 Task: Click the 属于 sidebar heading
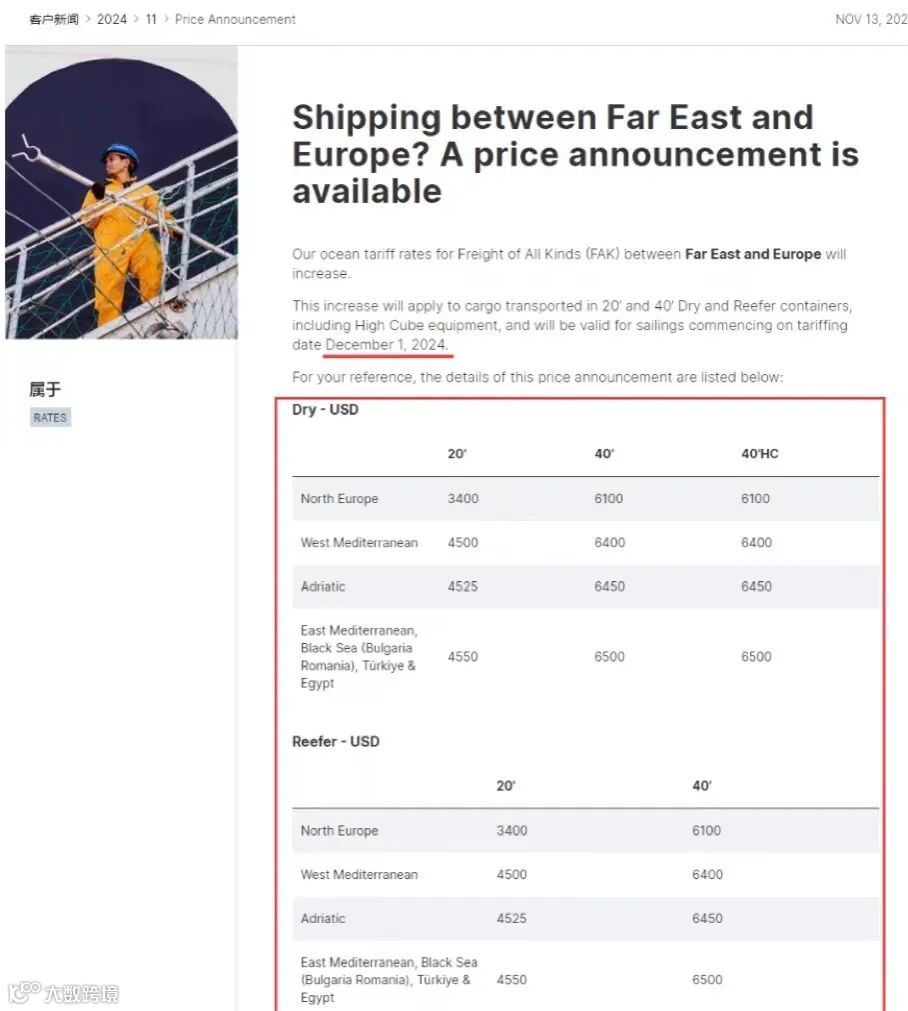click(x=45, y=389)
